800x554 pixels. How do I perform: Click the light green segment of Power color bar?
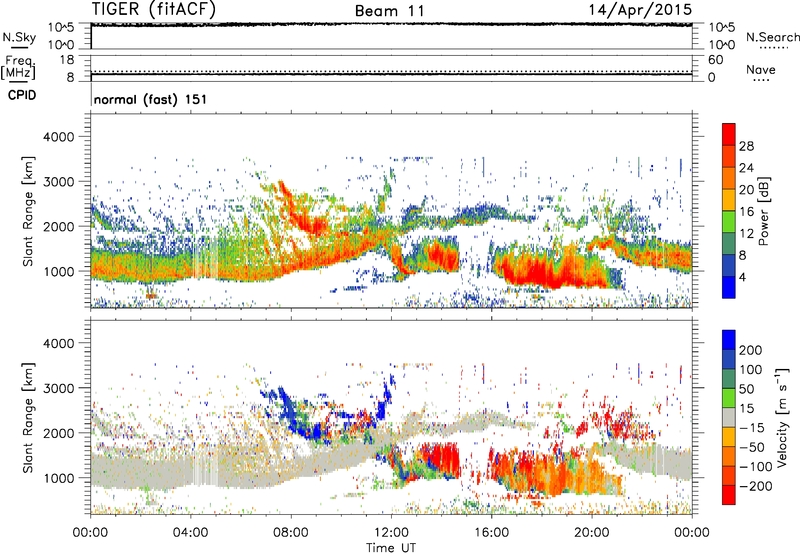729,222
